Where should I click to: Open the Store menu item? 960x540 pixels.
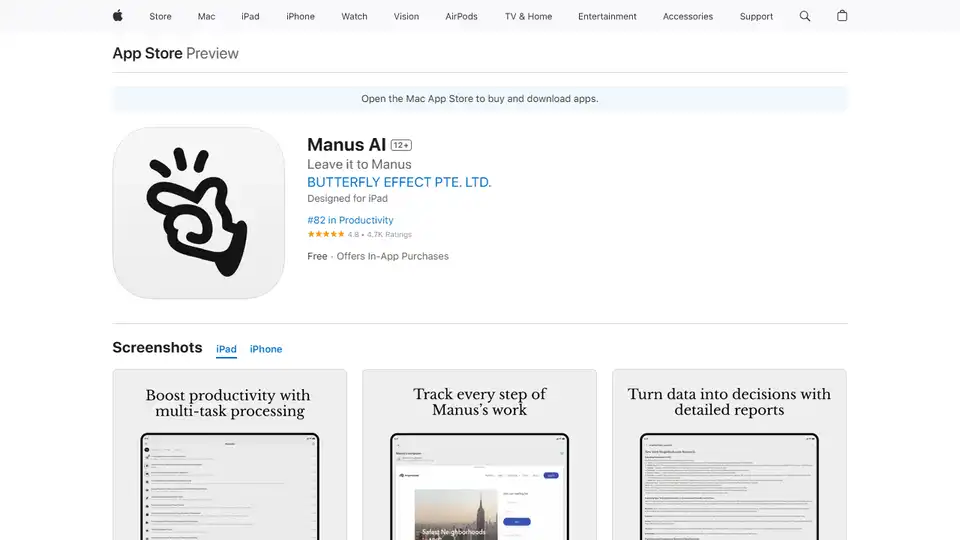coord(160,17)
